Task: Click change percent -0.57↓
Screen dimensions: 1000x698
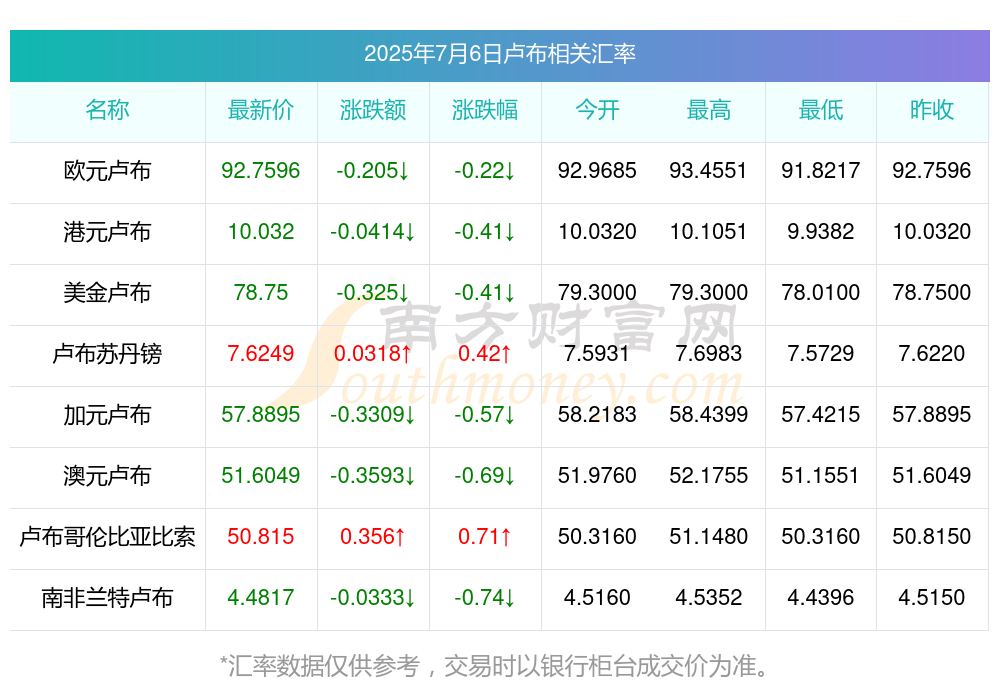Action: coord(485,415)
